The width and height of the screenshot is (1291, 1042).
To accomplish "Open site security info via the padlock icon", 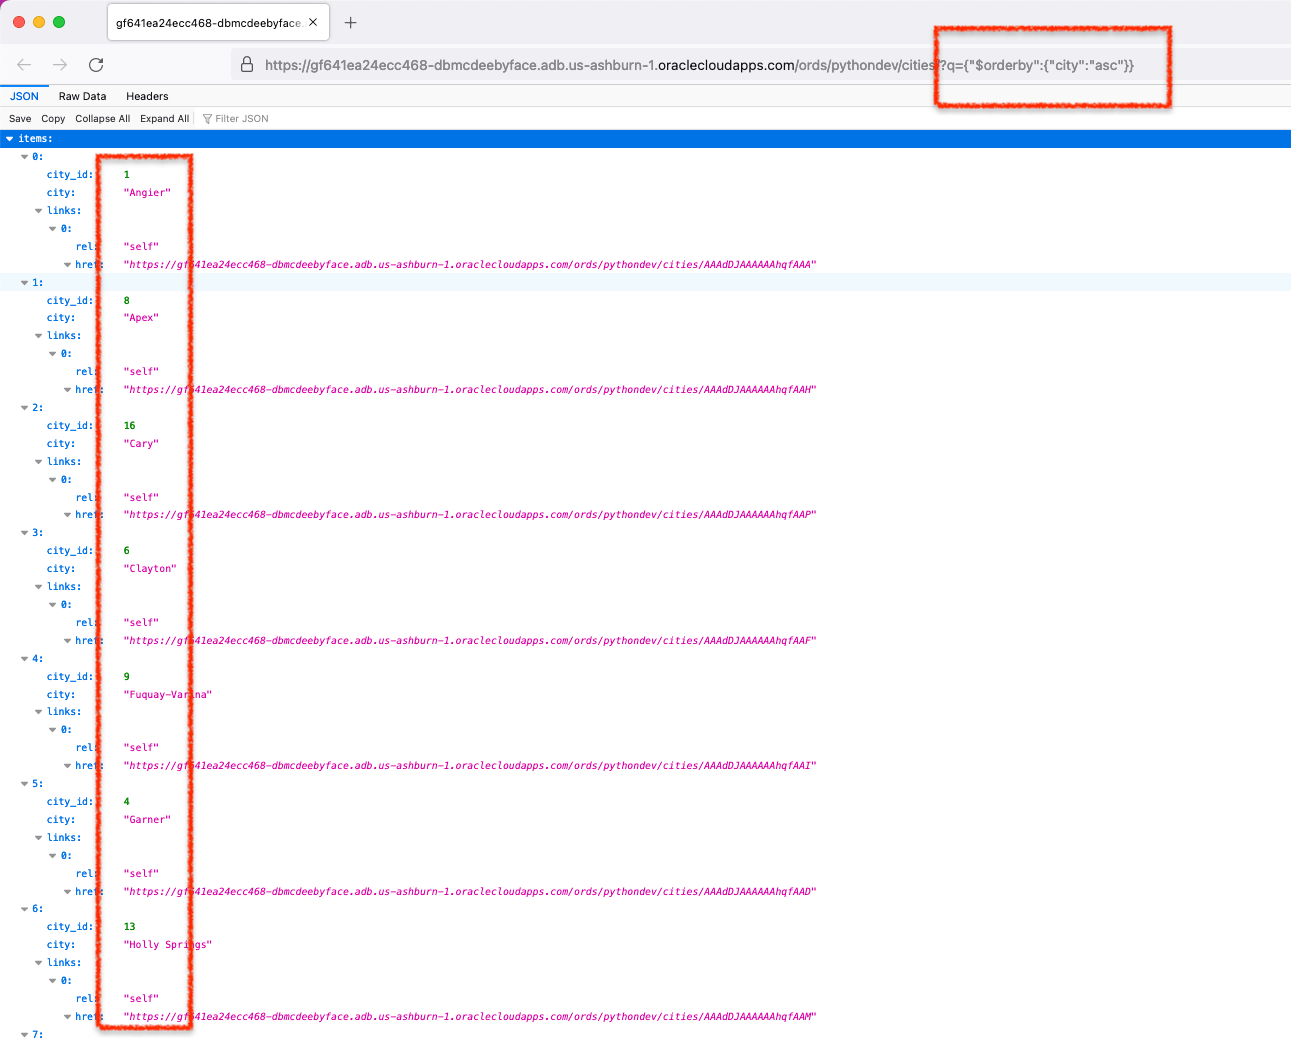I will pos(246,64).
